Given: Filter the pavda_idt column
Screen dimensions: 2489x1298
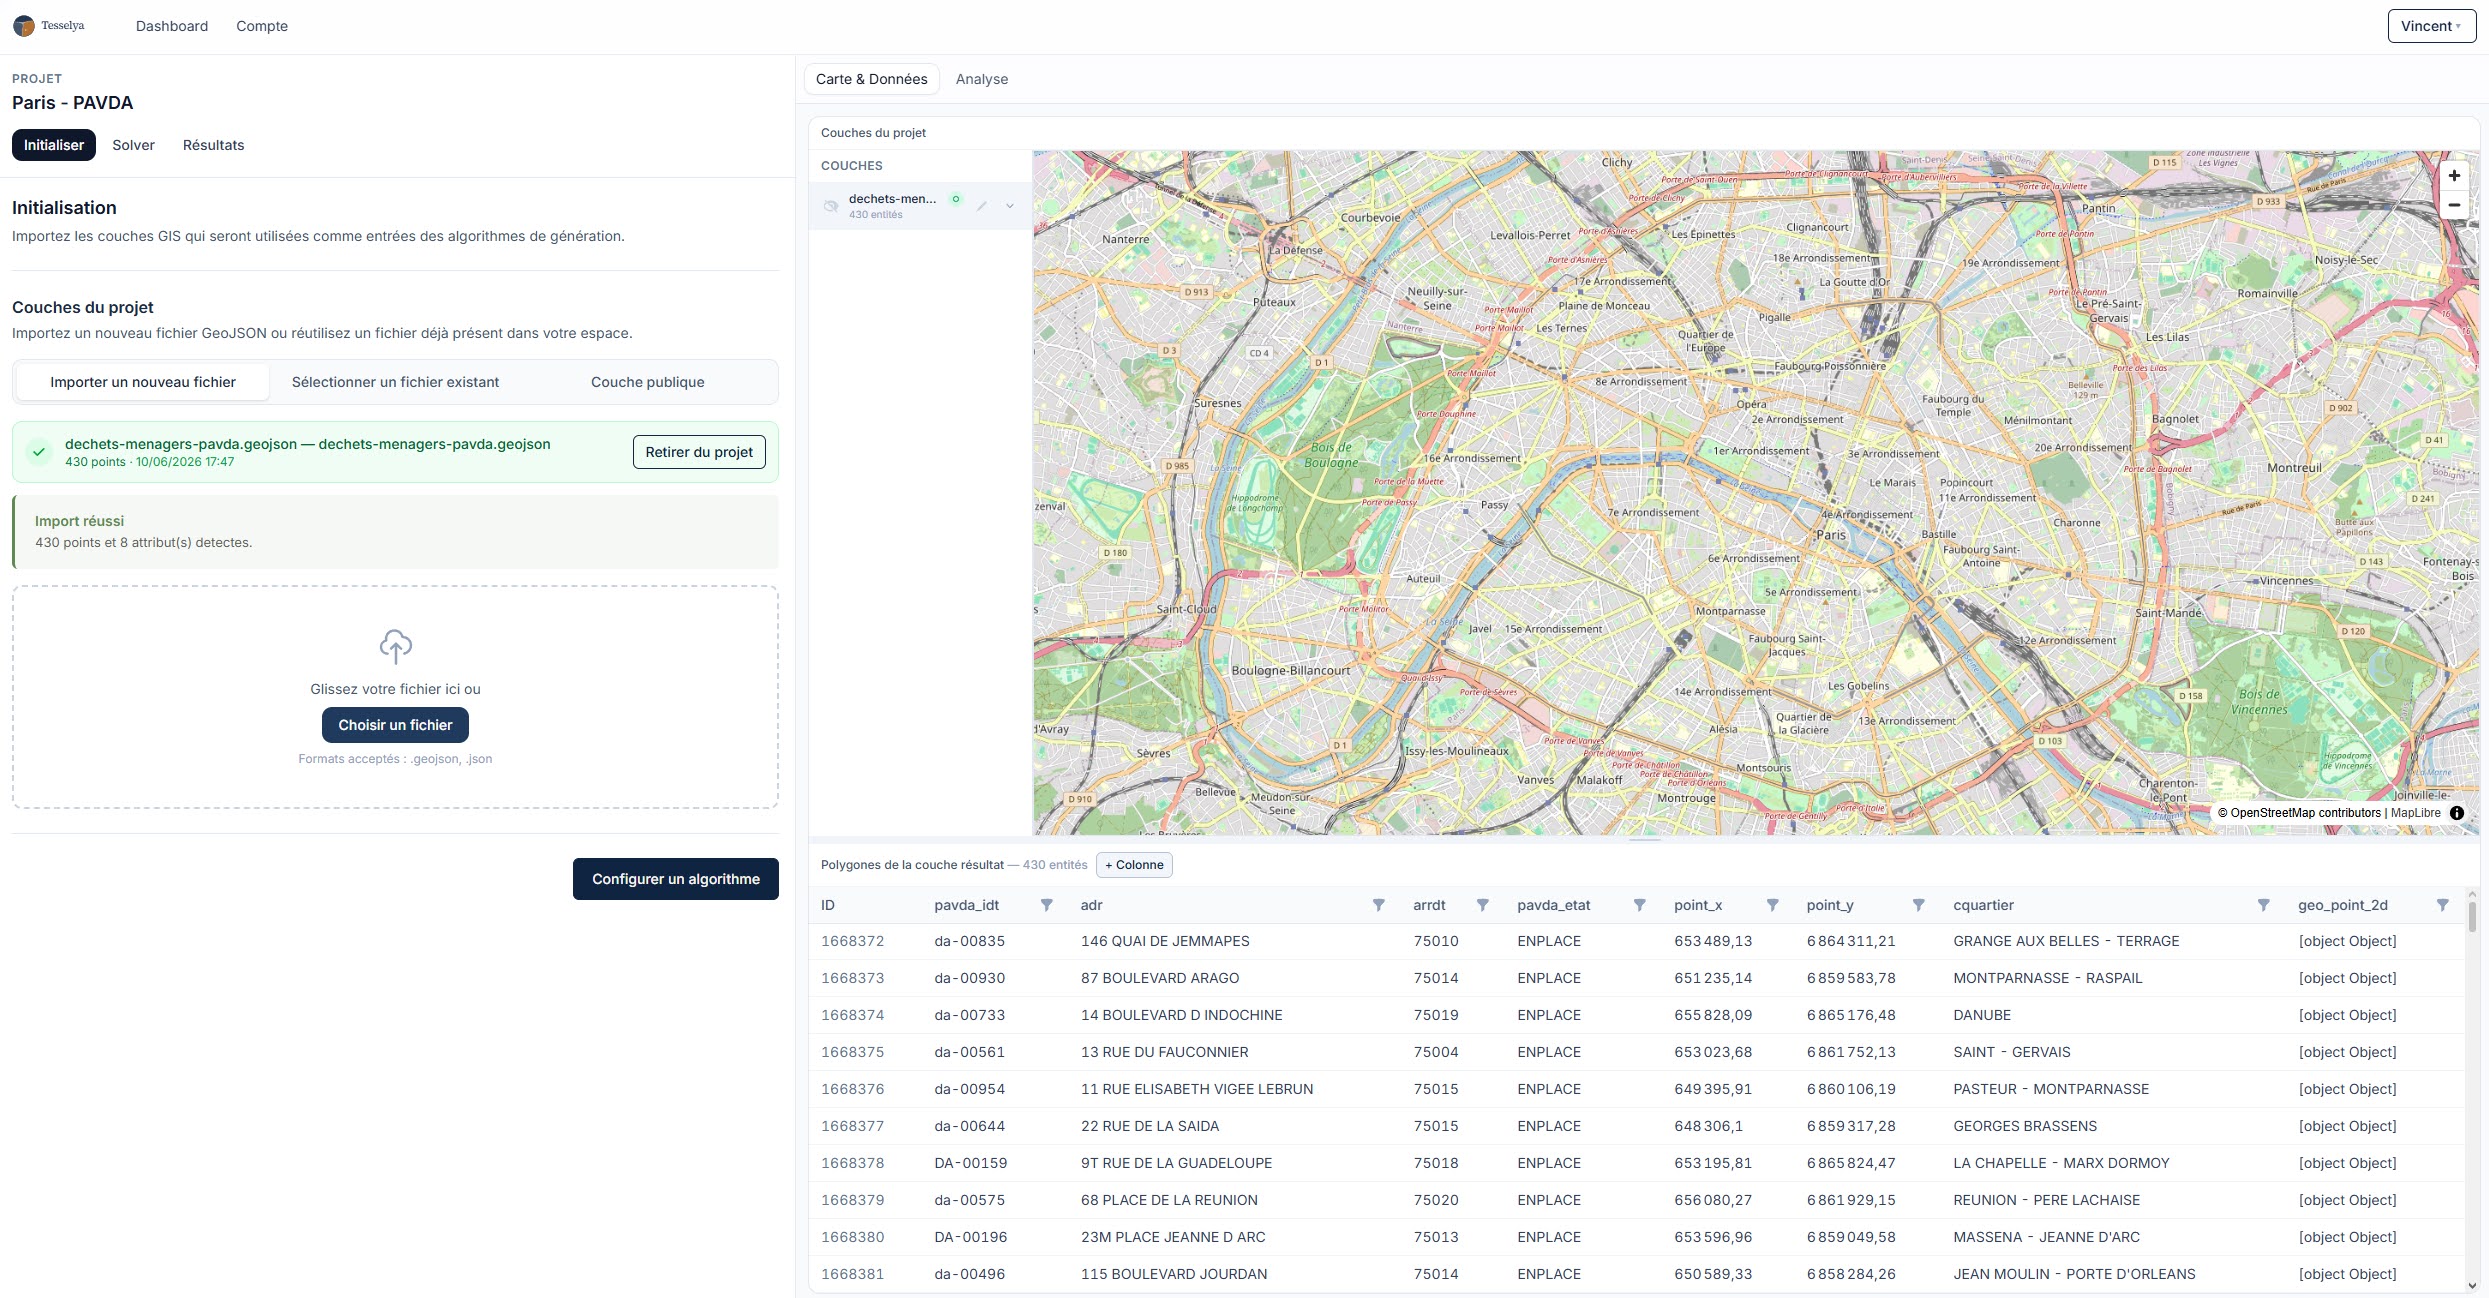Looking at the screenshot, I should click(1046, 905).
